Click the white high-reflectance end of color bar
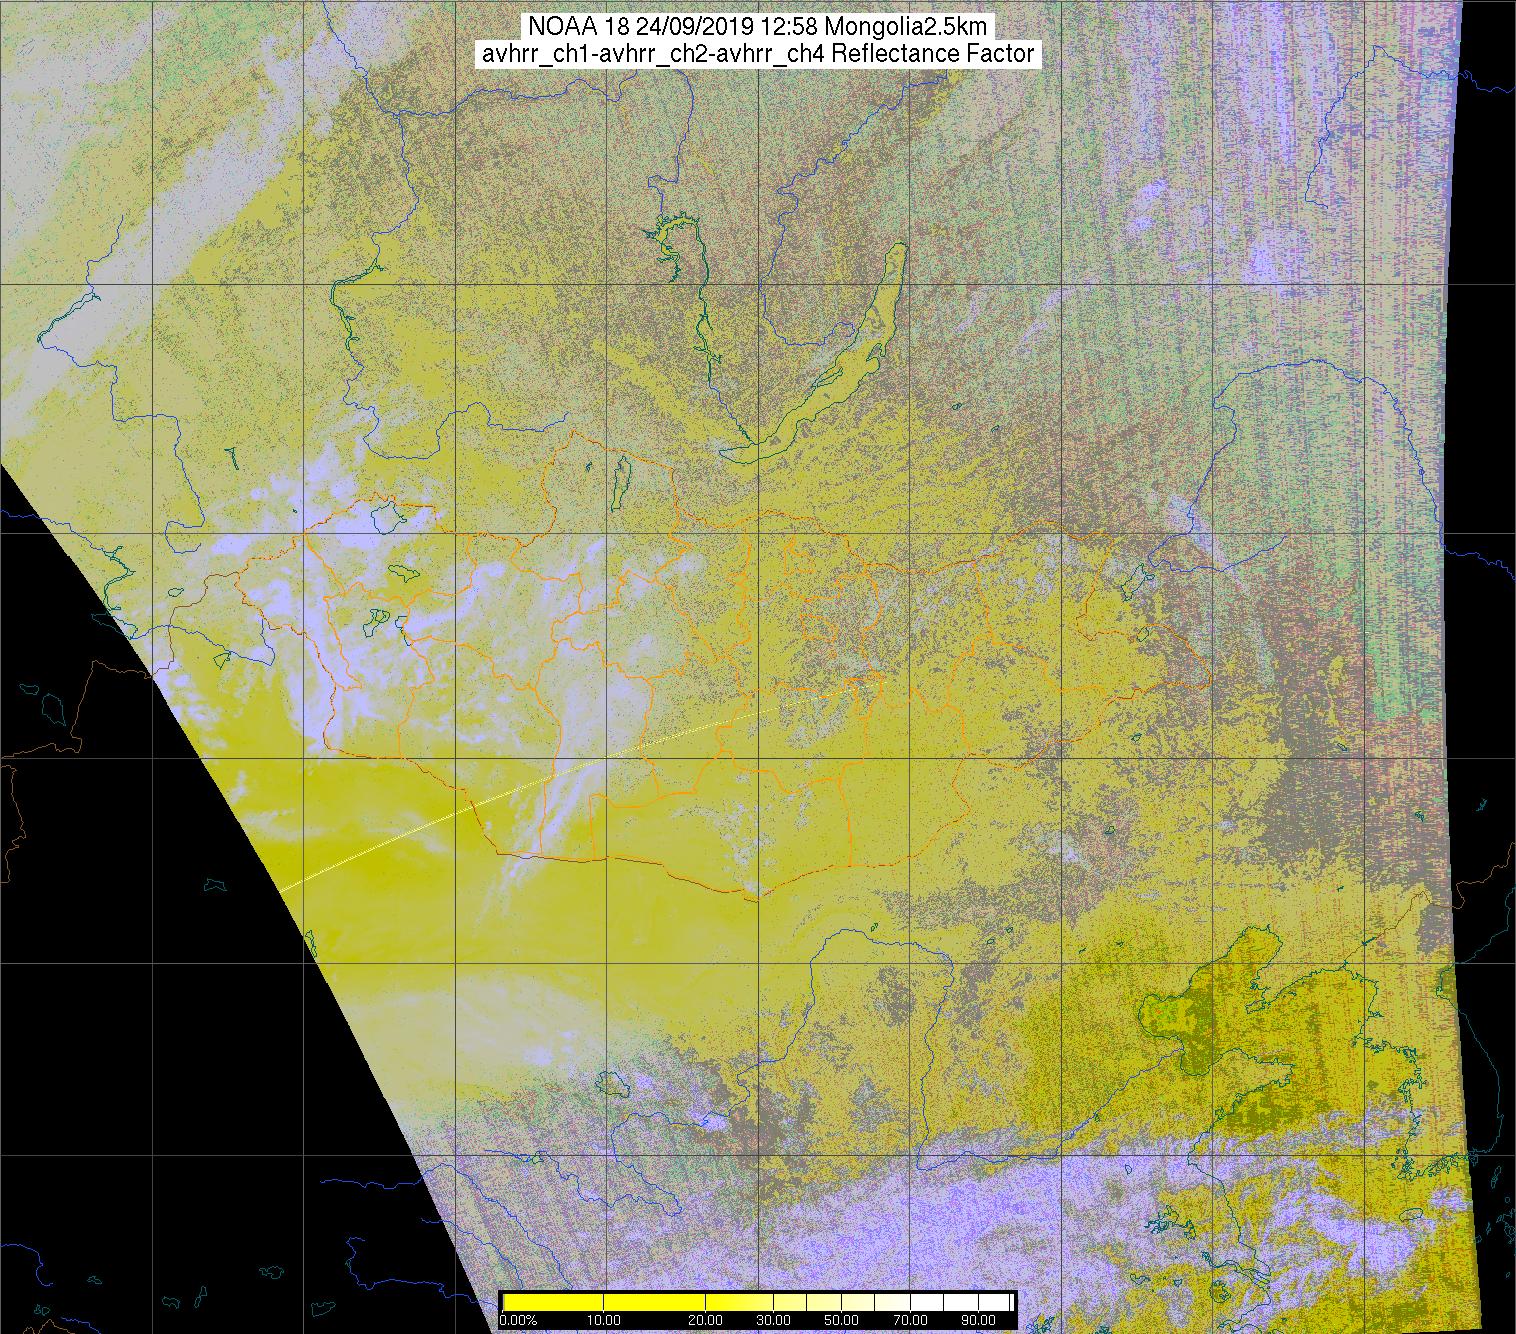Image resolution: width=1516 pixels, height=1334 pixels. (x=962, y=1302)
